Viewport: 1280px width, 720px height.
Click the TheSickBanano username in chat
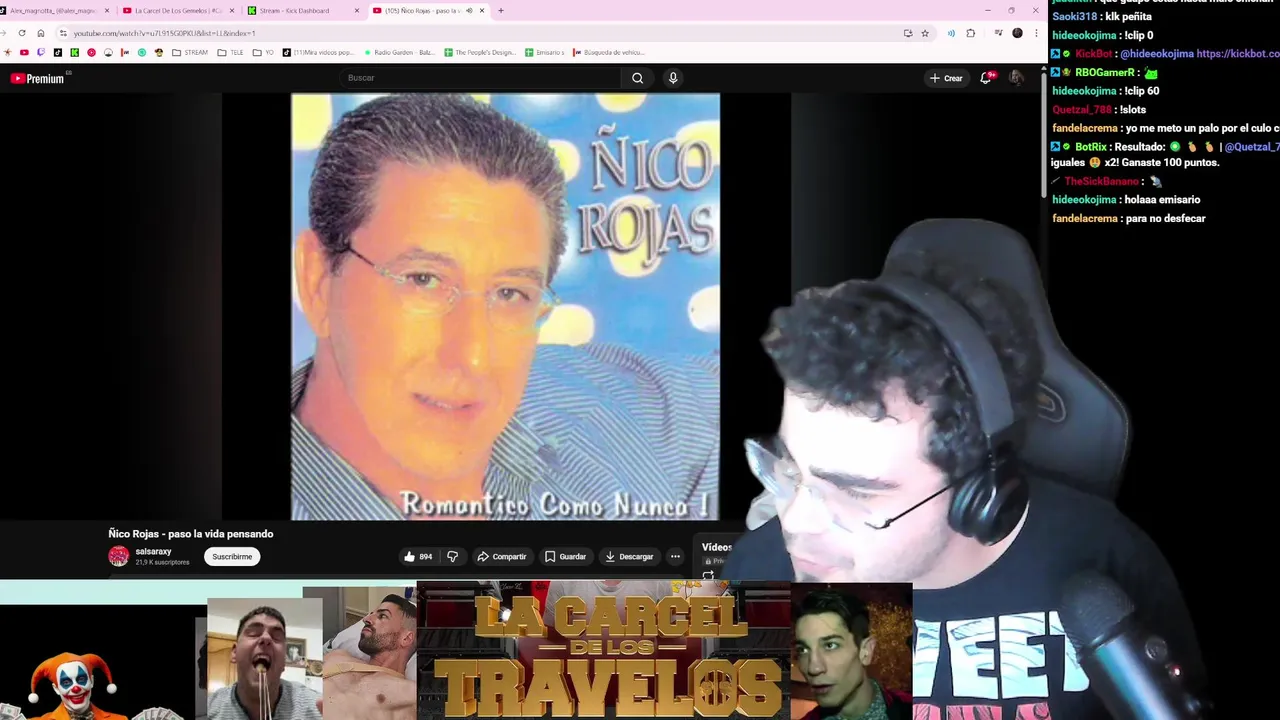1101,182
